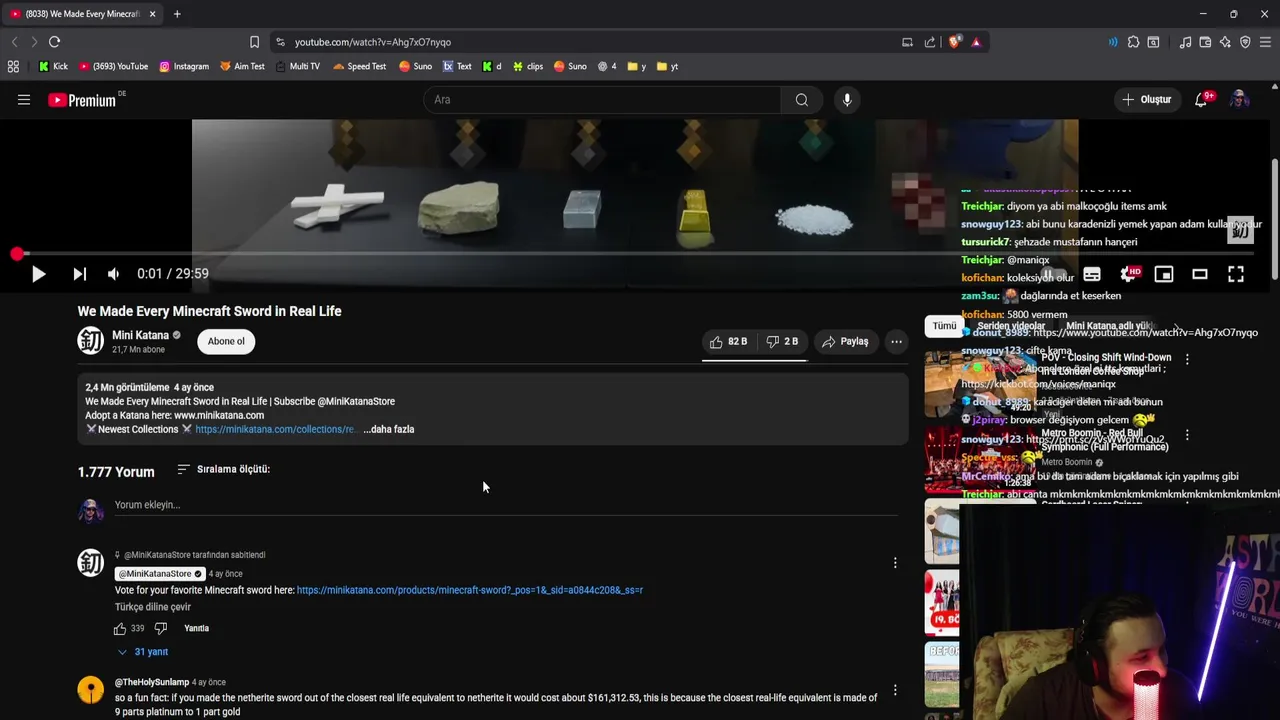Open Brave wallet icon
The height and width of the screenshot is (720, 1280).
[1205, 42]
